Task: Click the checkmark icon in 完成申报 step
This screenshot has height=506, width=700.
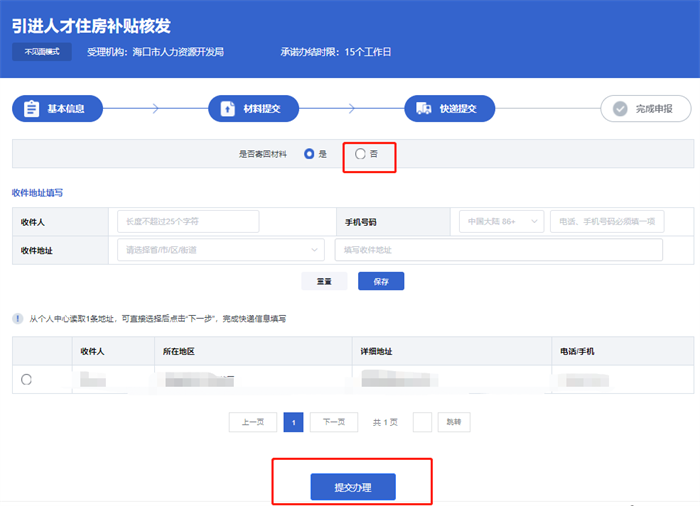Action: [620, 109]
